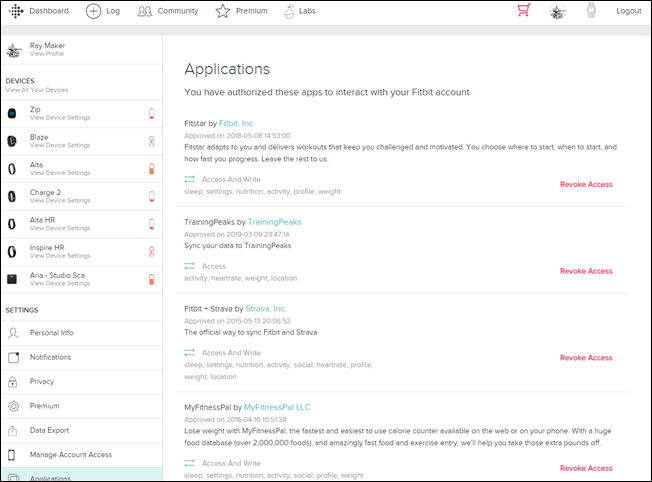Click the Inspire HR battery status icon
The width and height of the screenshot is (652, 482).
click(x=152, y=252)
